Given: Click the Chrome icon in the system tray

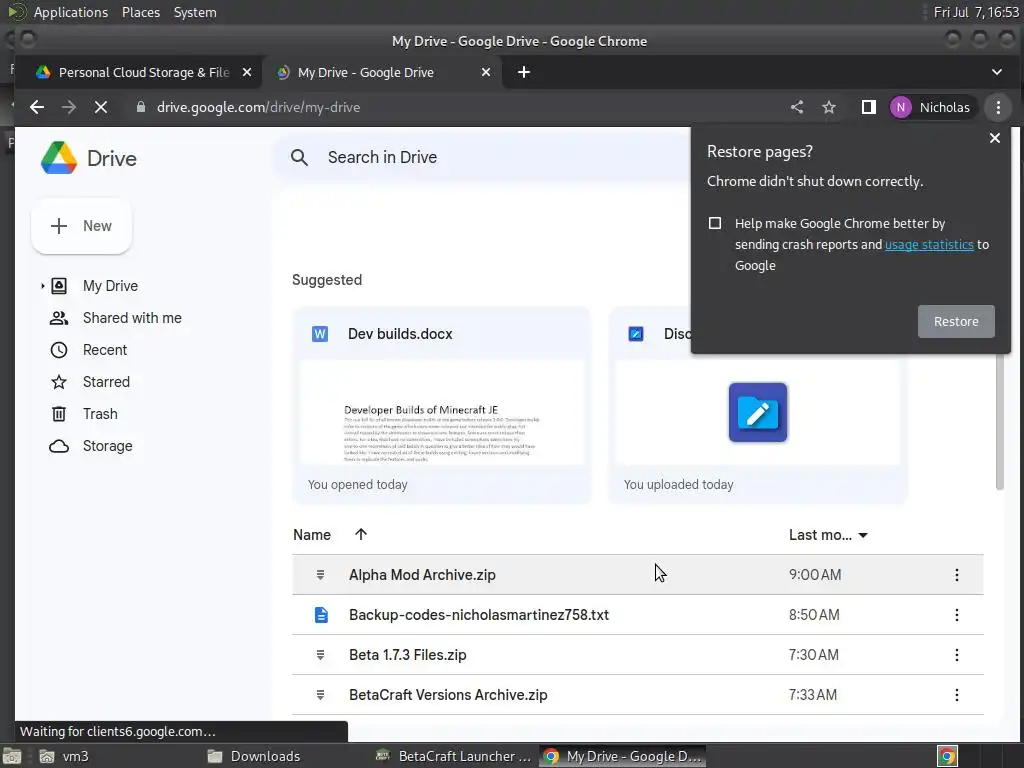Looking at the screenshot, I should pyautogui.click(x=947, y=756).
